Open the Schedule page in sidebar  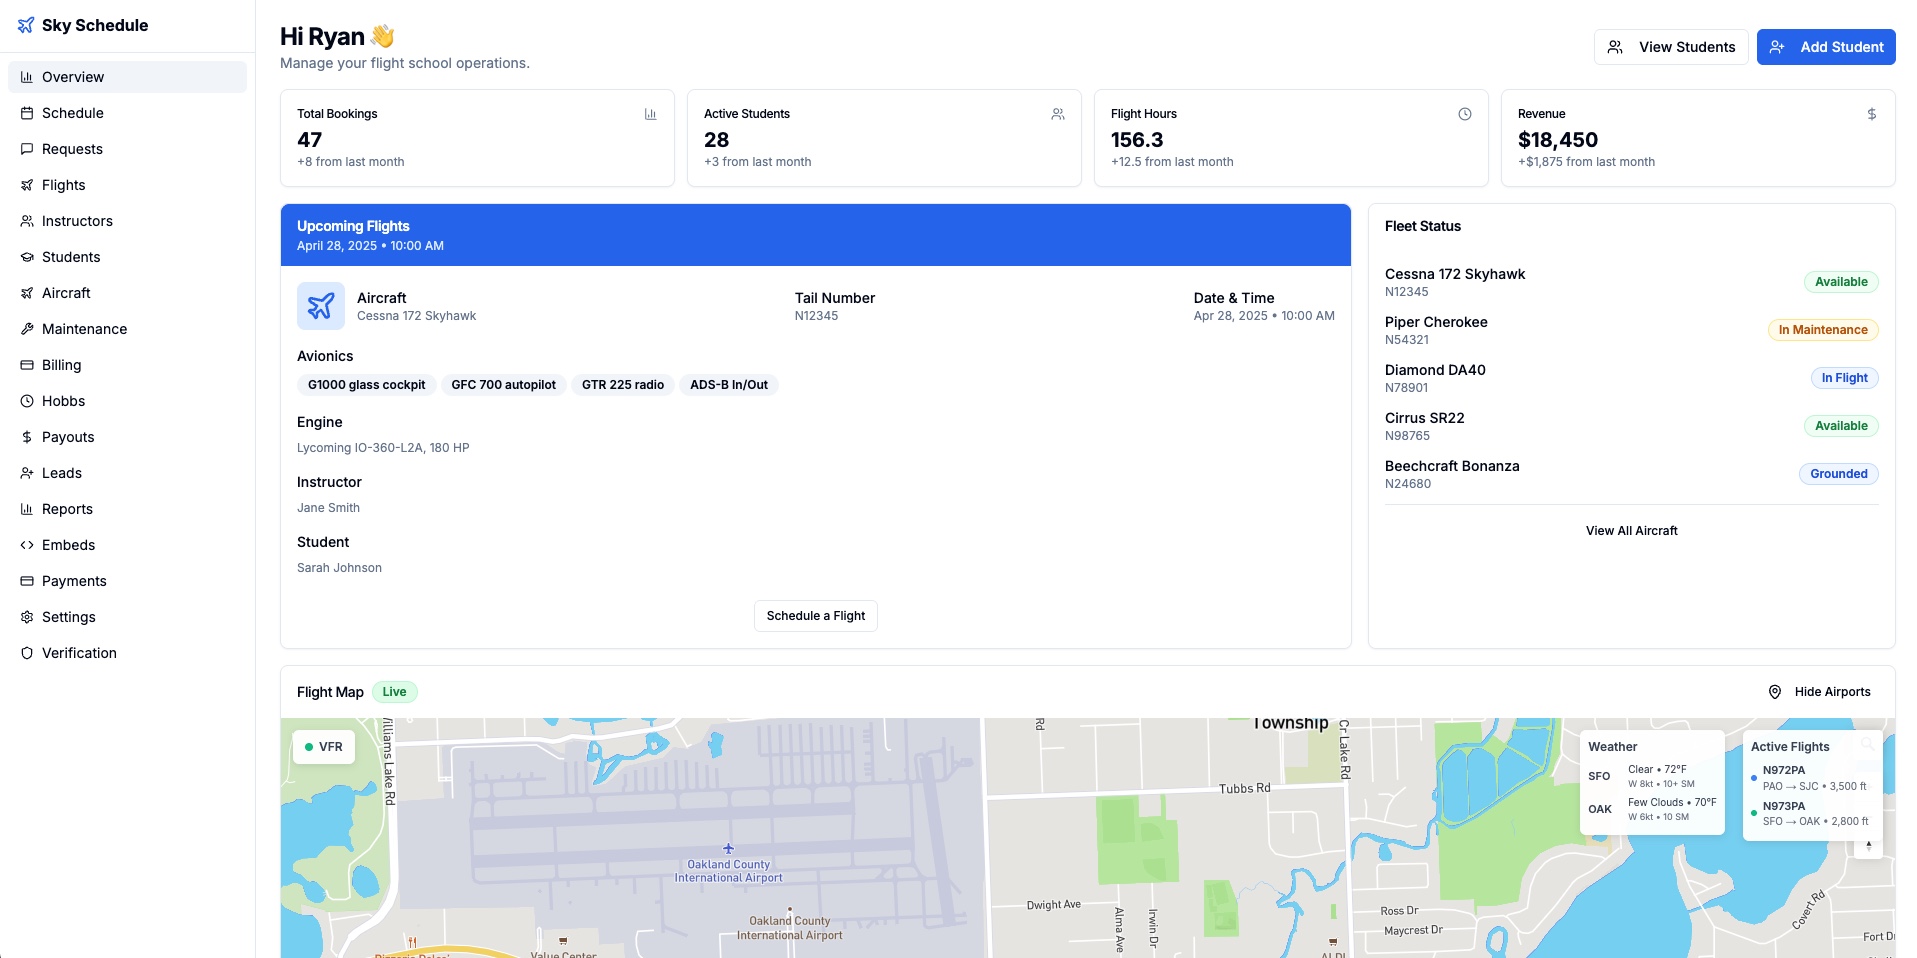[x=73, y=113]
